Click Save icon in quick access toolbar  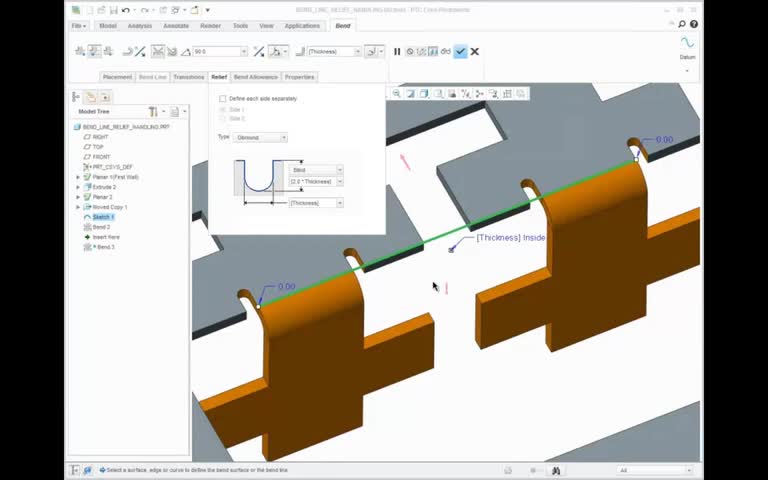[x=113, y=10]
